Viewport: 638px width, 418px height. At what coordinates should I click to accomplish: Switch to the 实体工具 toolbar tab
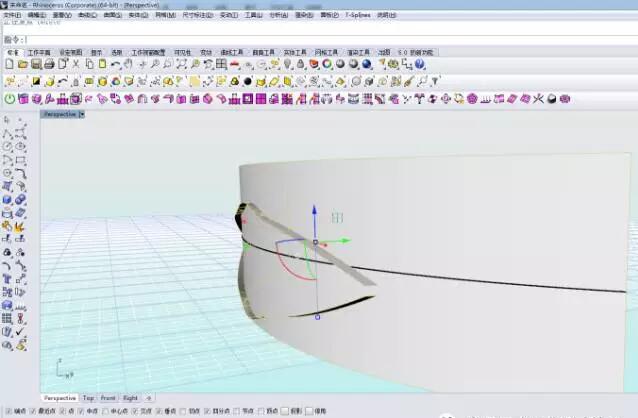295,53
